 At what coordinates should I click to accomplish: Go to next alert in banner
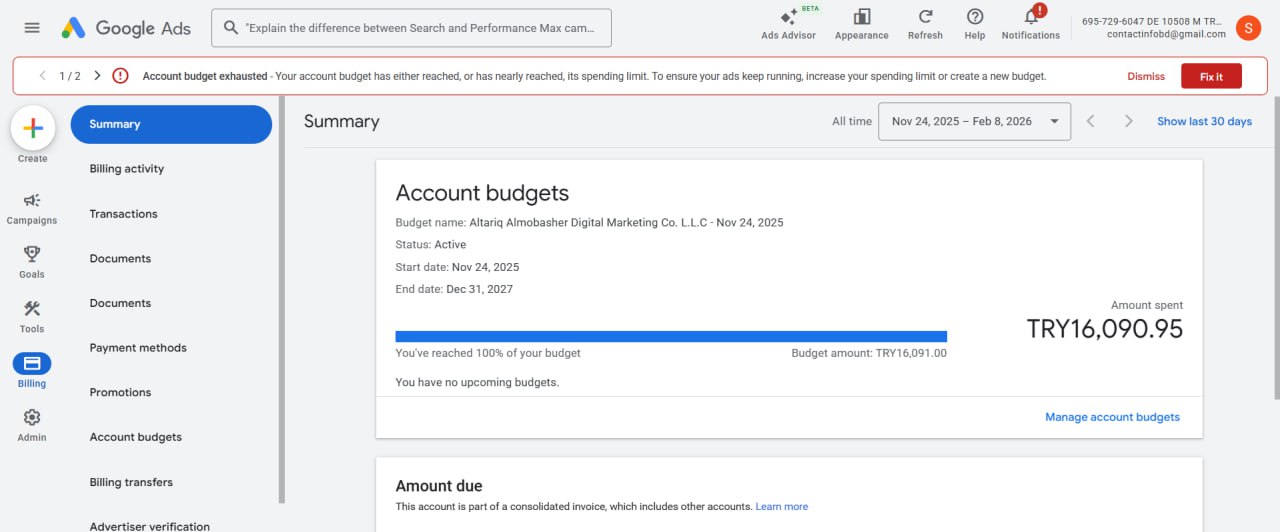click(x=97, y=76)
